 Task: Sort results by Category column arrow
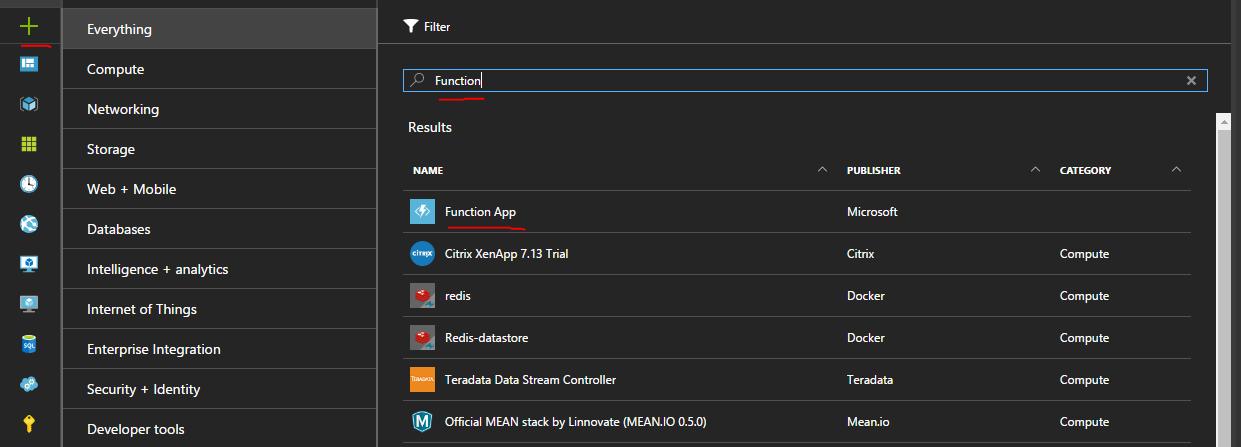point(1176,170)
